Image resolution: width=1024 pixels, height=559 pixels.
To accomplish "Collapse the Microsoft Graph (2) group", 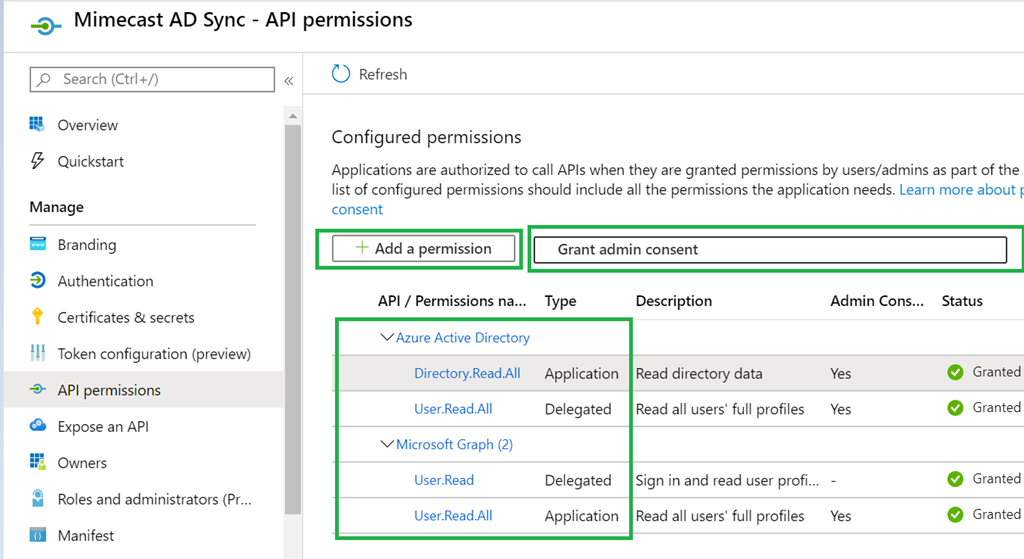I will click(x=387, y=444).
